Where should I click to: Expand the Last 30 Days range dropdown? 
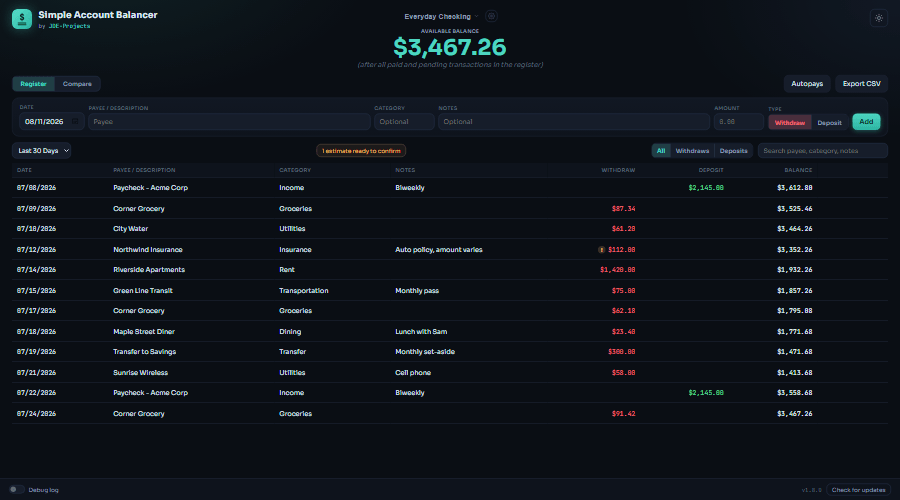pos(41,150)
